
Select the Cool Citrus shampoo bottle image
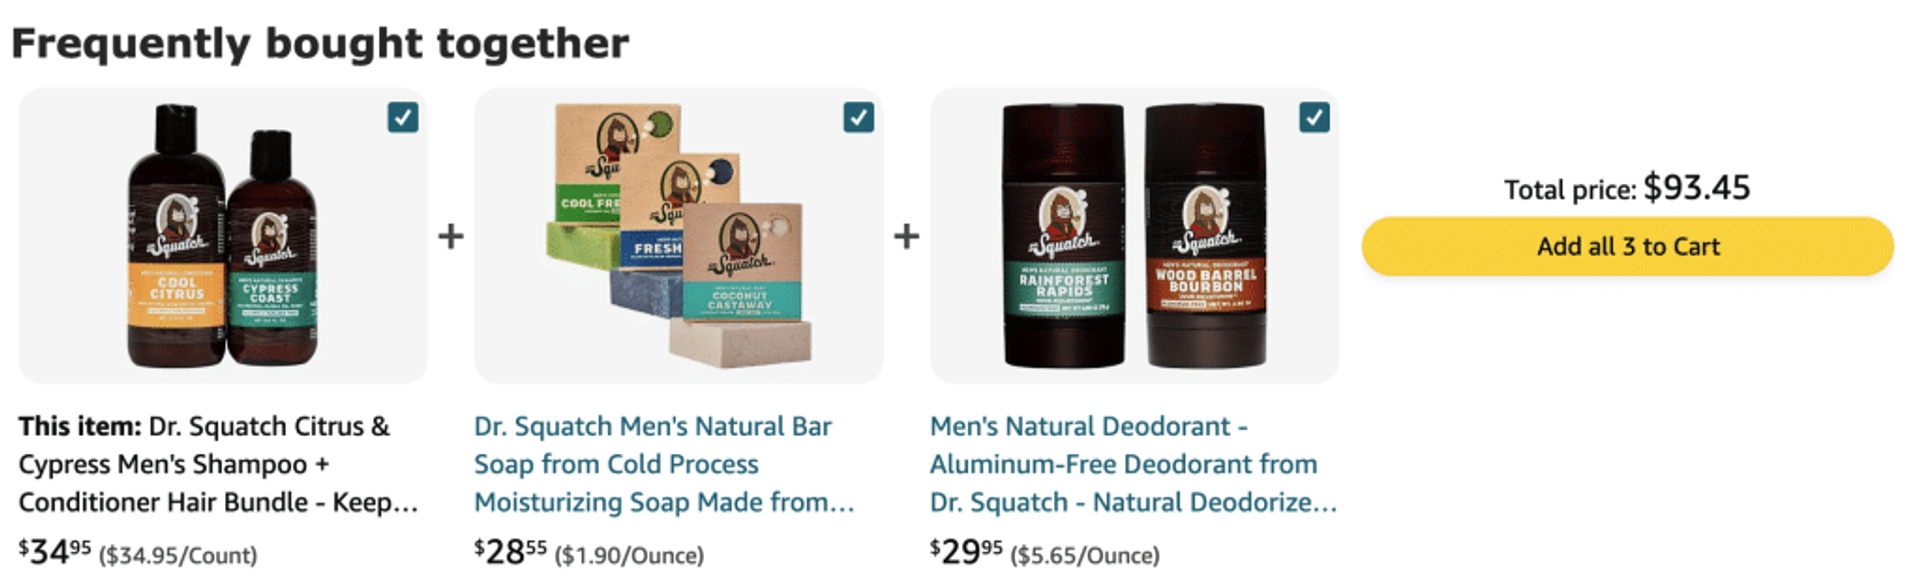point(176,236)
